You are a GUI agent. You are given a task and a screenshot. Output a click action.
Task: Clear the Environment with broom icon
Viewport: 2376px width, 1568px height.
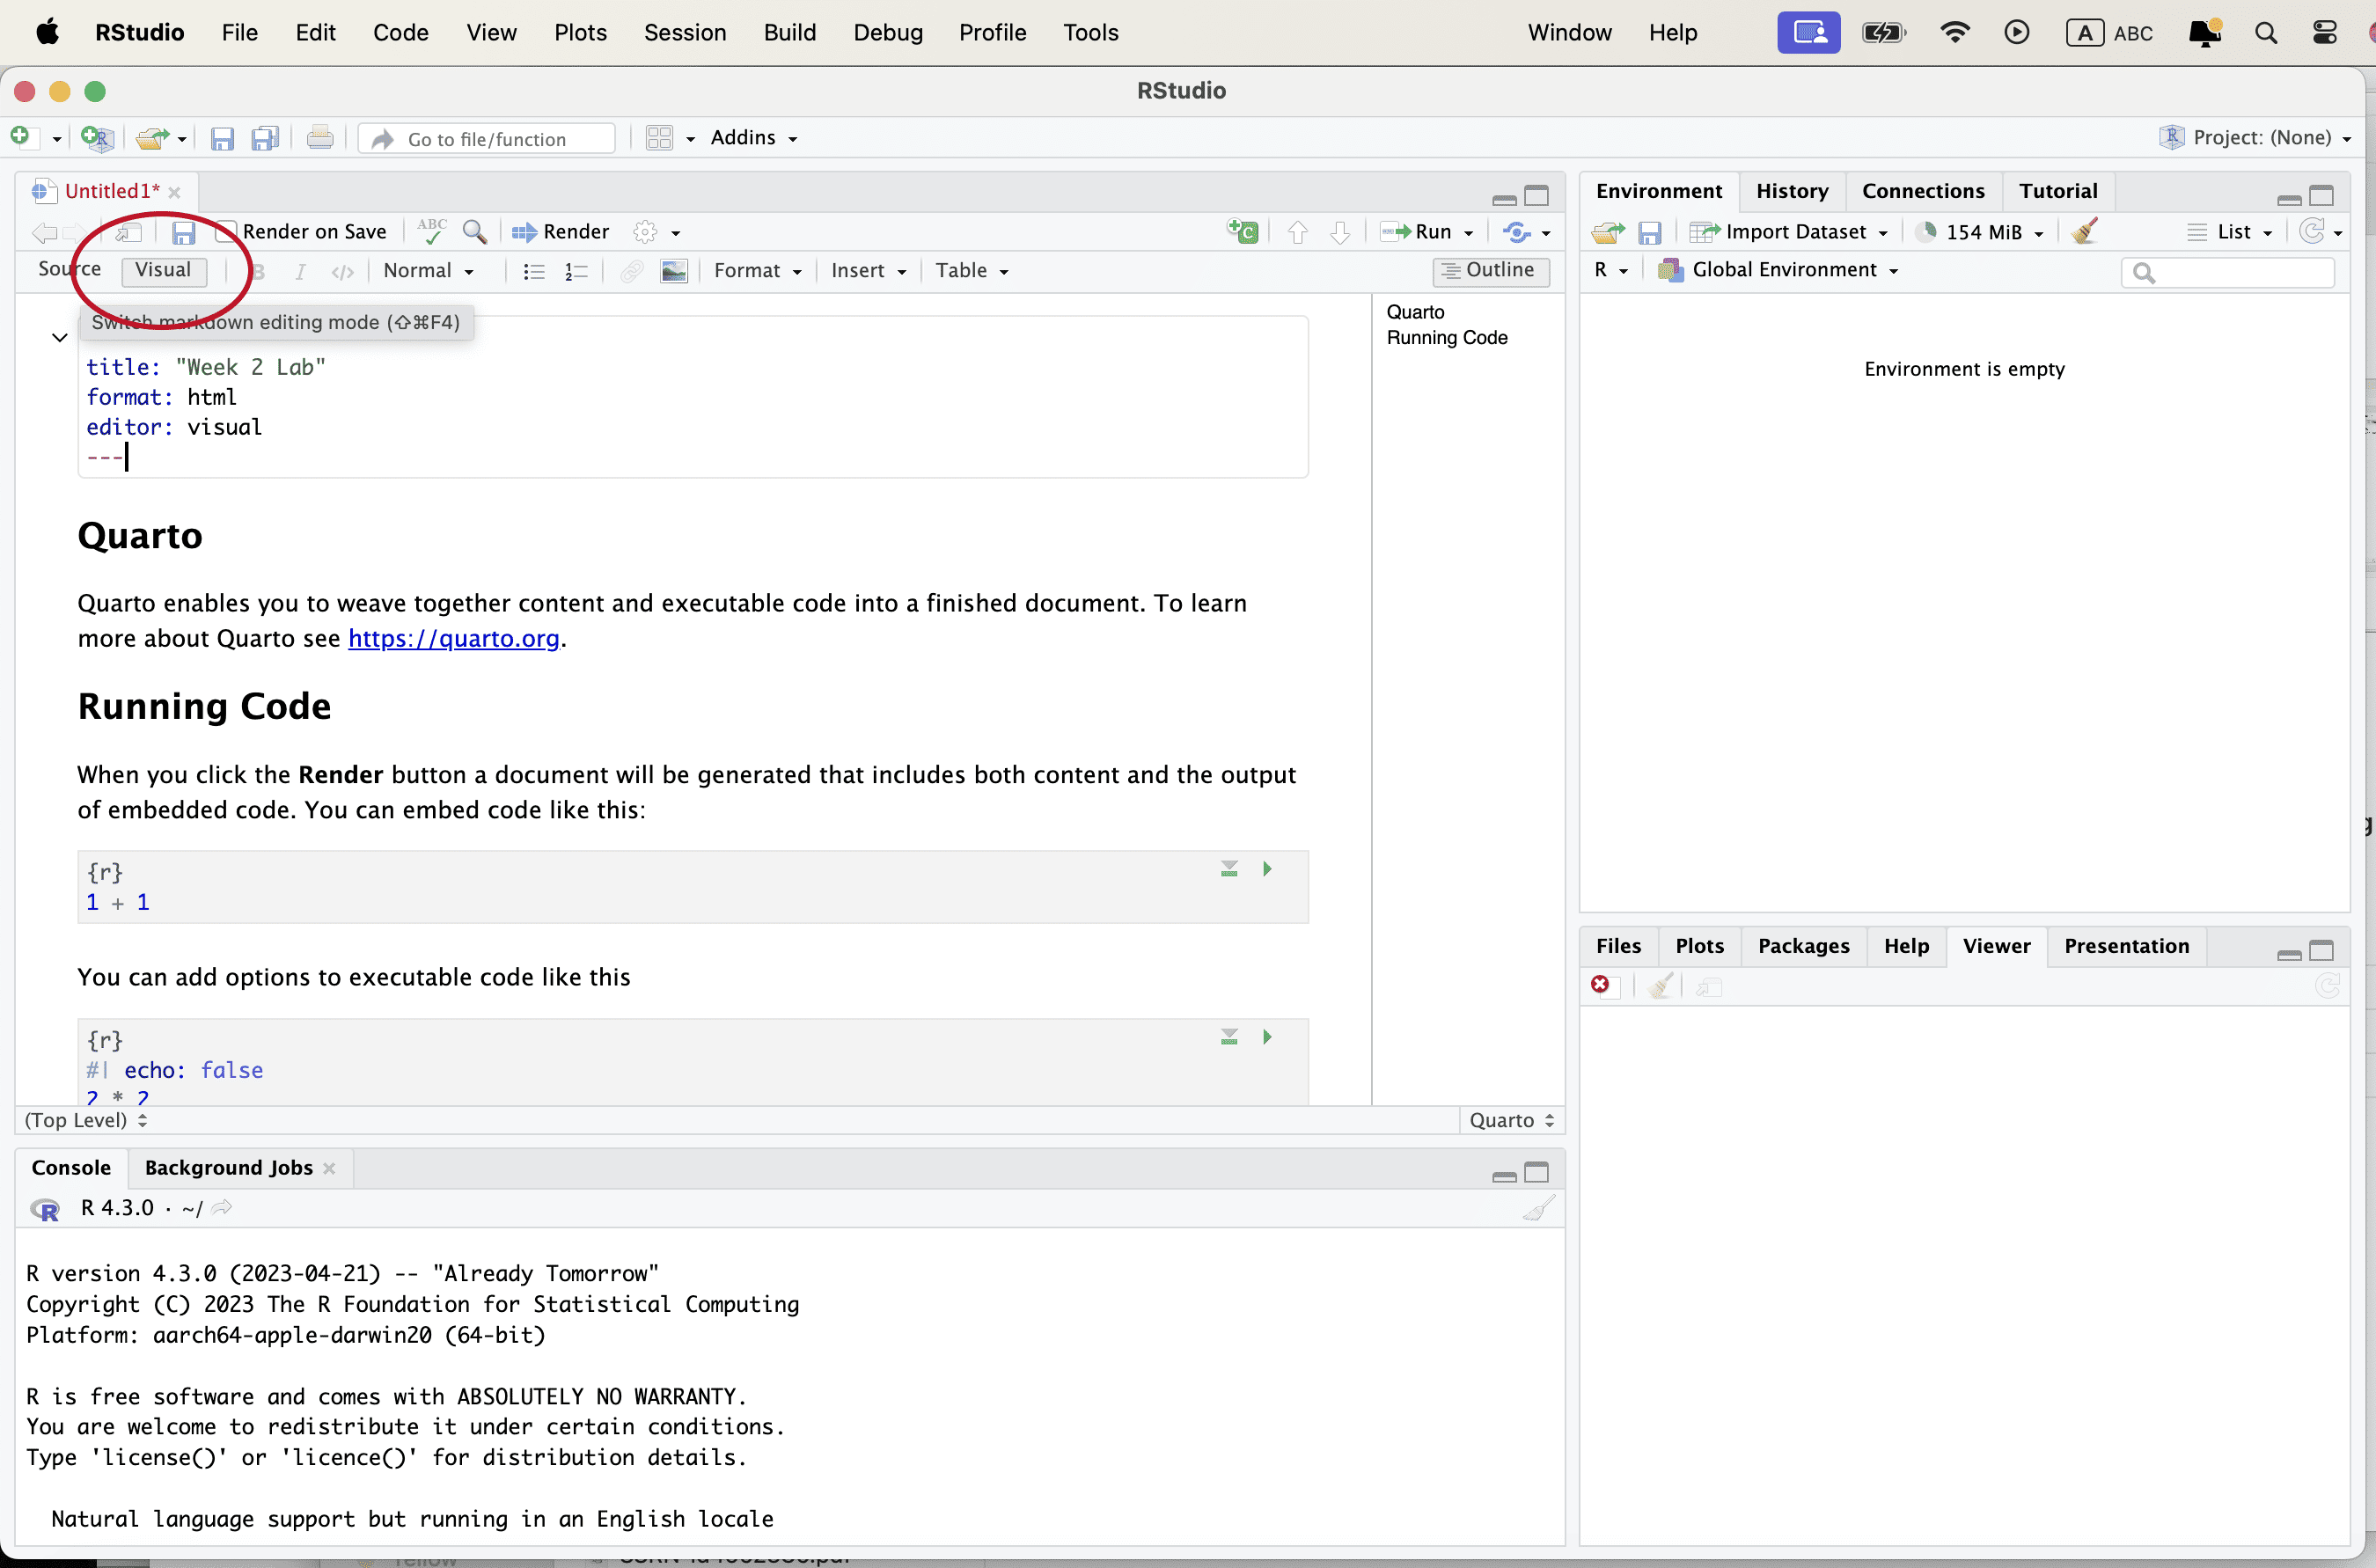(2085, 232)
